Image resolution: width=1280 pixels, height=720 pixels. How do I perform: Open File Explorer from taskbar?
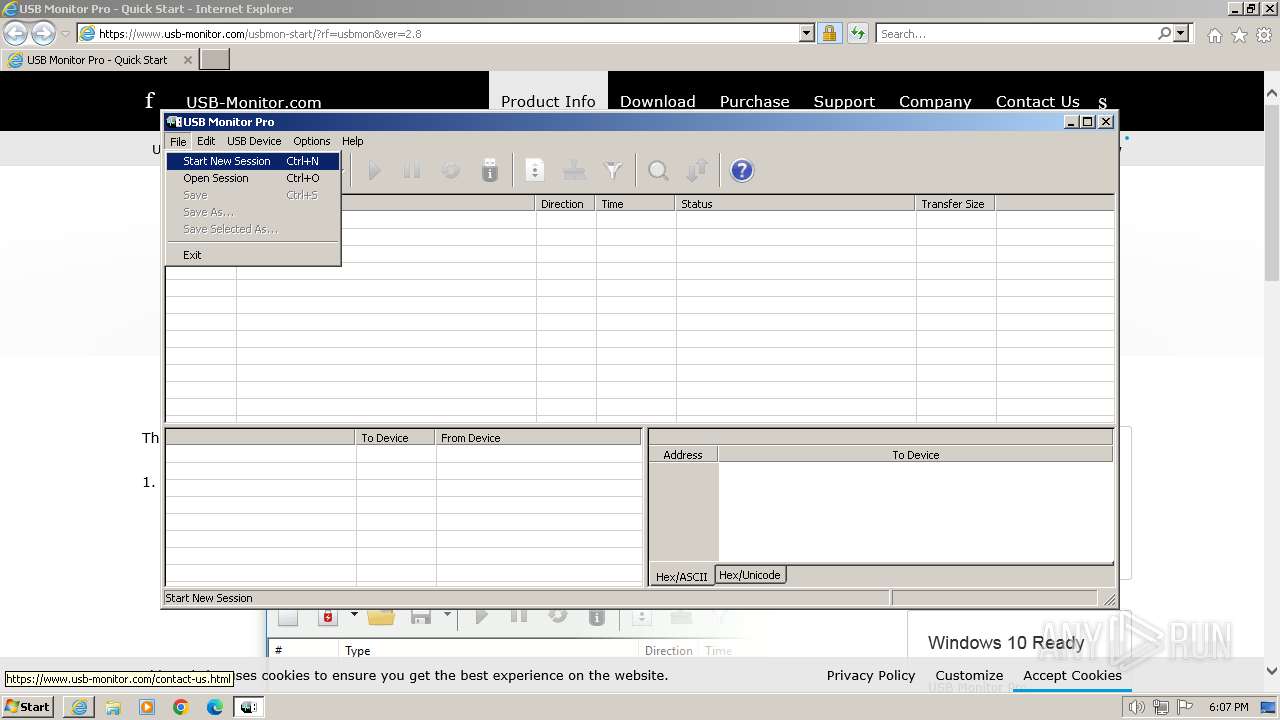click(x=113, y=707)
